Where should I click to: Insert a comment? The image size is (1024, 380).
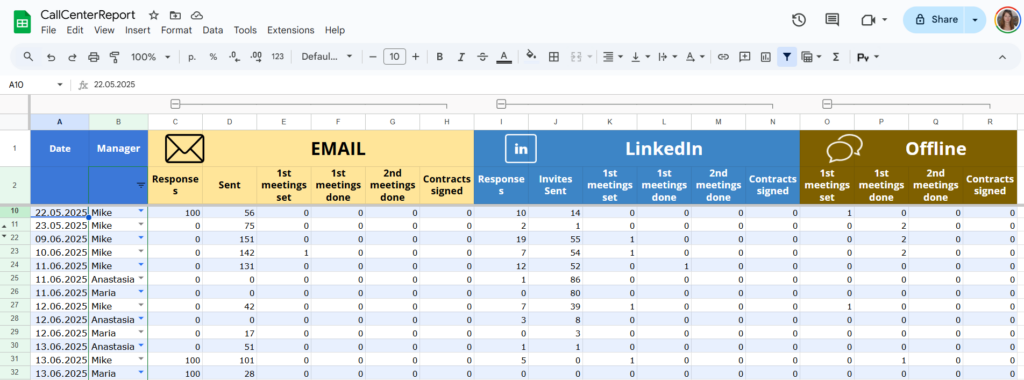click(x=744, y=57)
